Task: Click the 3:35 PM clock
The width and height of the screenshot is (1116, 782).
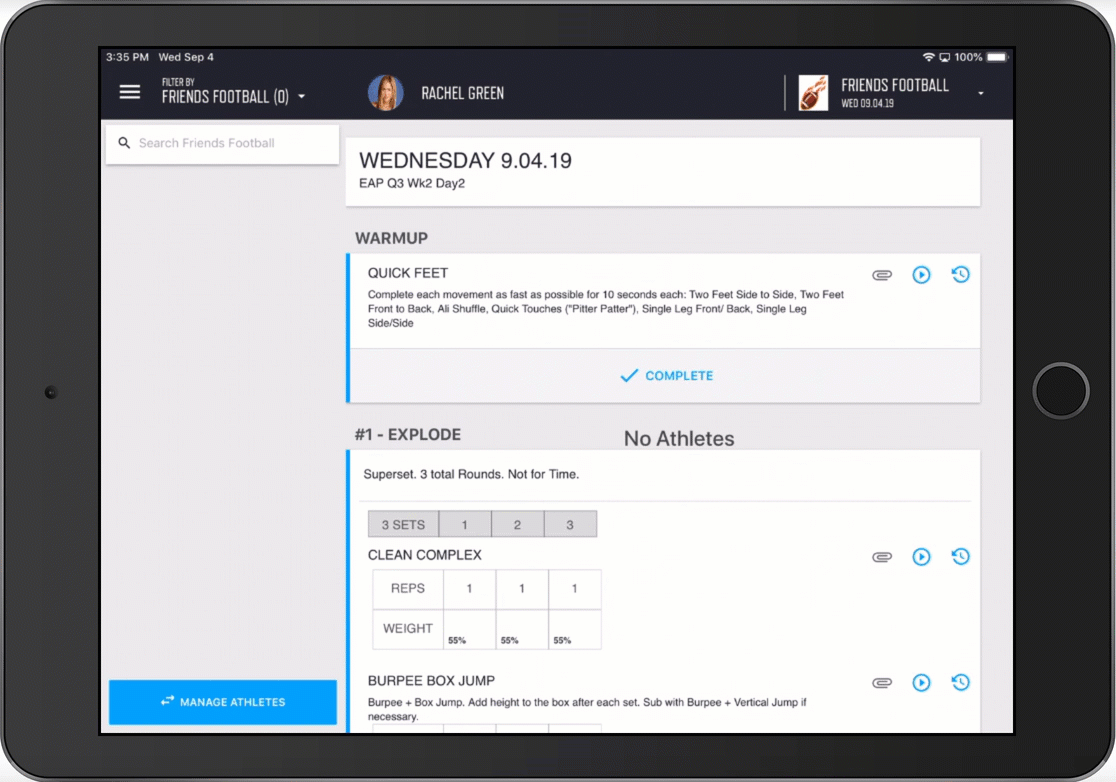Action: pyautogui.click(x=127, y=57)
